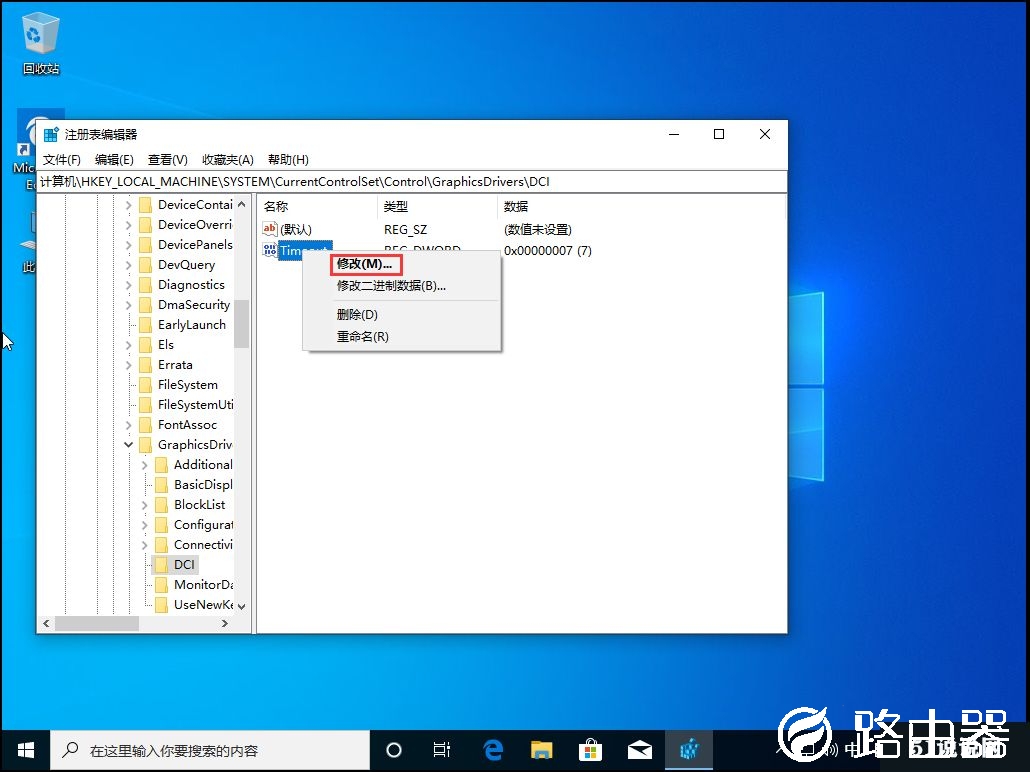Open the Windows Start menu

(25, 750)
